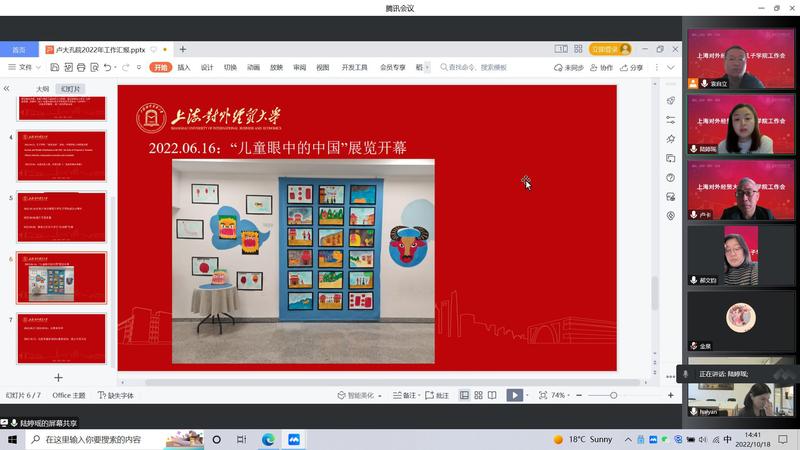Click the undo arrow in quick toolbar
The height and width of the screenshot is (450, 800).
108,67
